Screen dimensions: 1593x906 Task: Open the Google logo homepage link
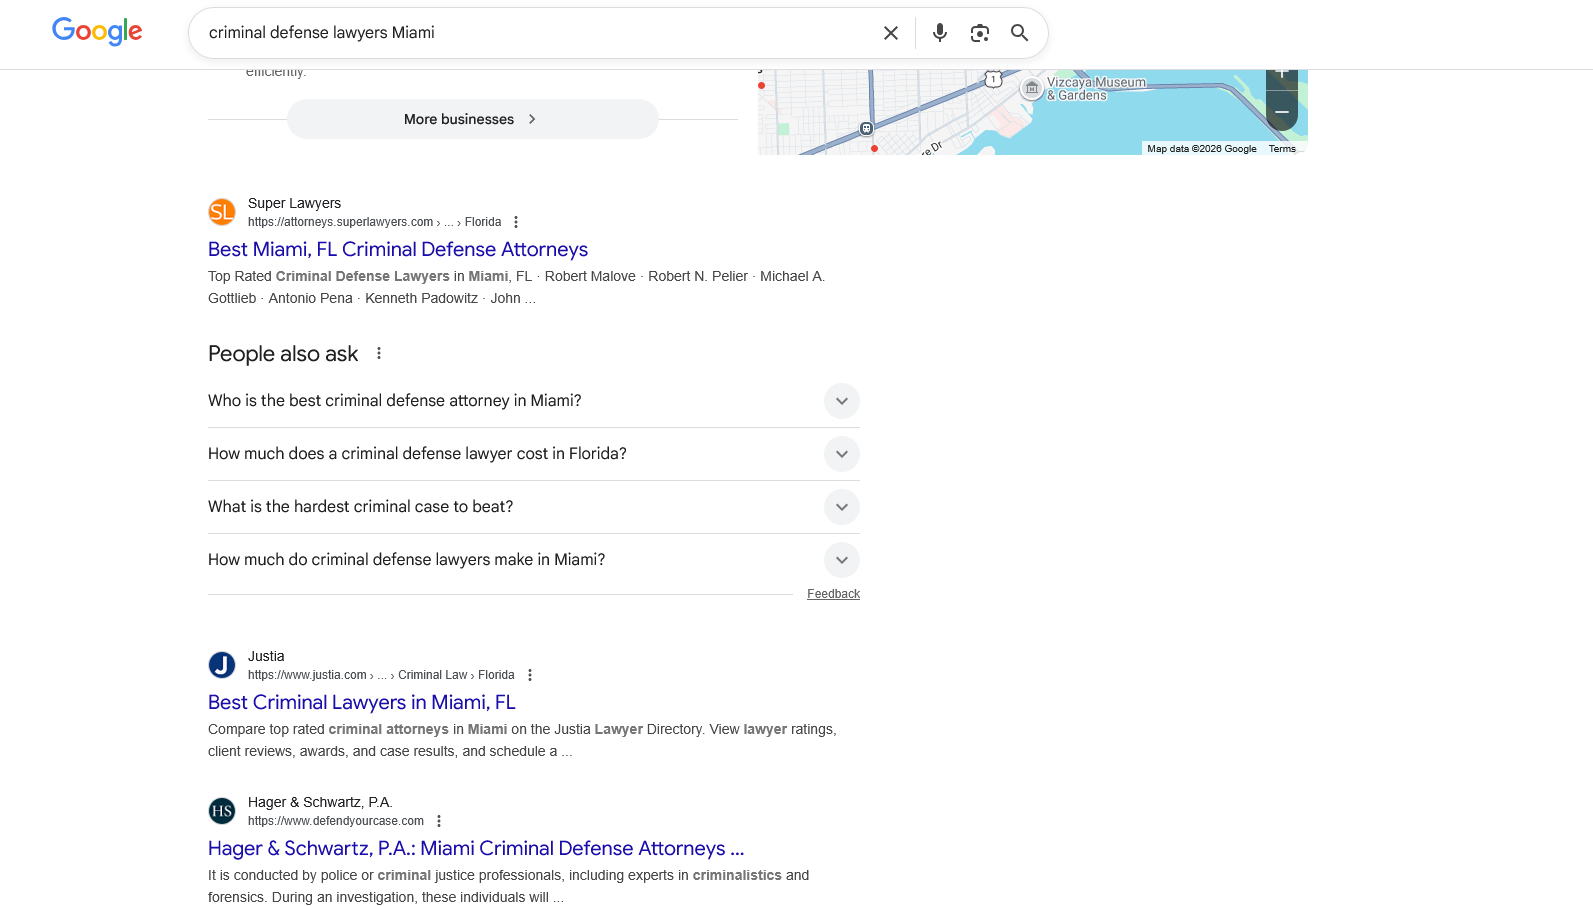(x=97, y=32)
